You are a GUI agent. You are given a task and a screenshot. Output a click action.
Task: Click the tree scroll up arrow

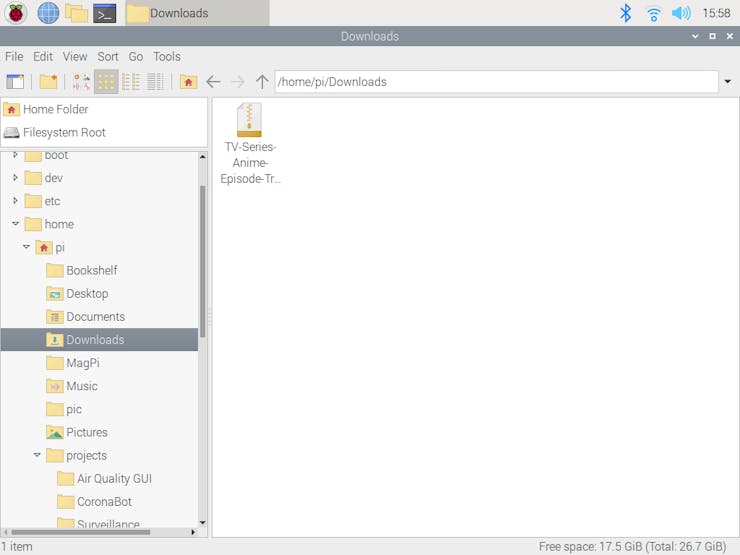pyautogui.click(x=202, y=157)
